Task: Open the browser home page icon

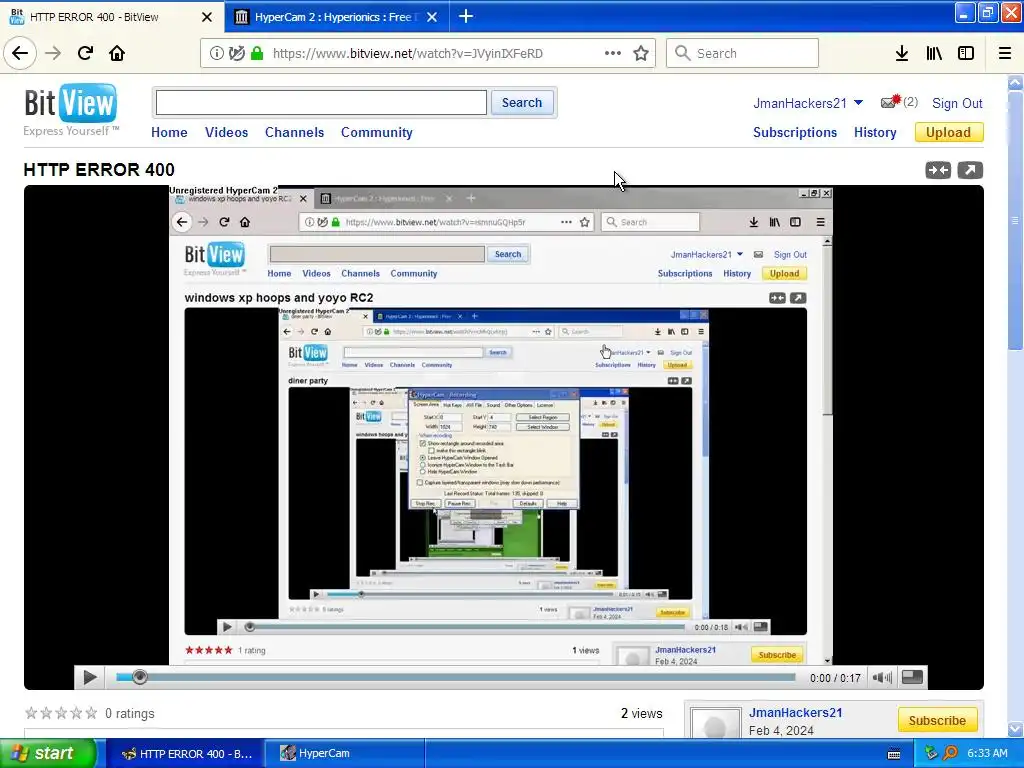Action: click(117, 54)
